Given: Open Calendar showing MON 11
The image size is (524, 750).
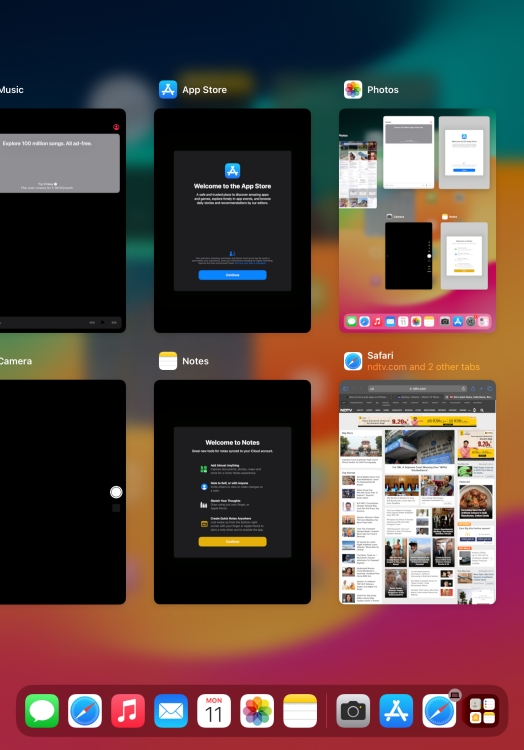Looking at the screenshot, I should [x=214, y=711].
